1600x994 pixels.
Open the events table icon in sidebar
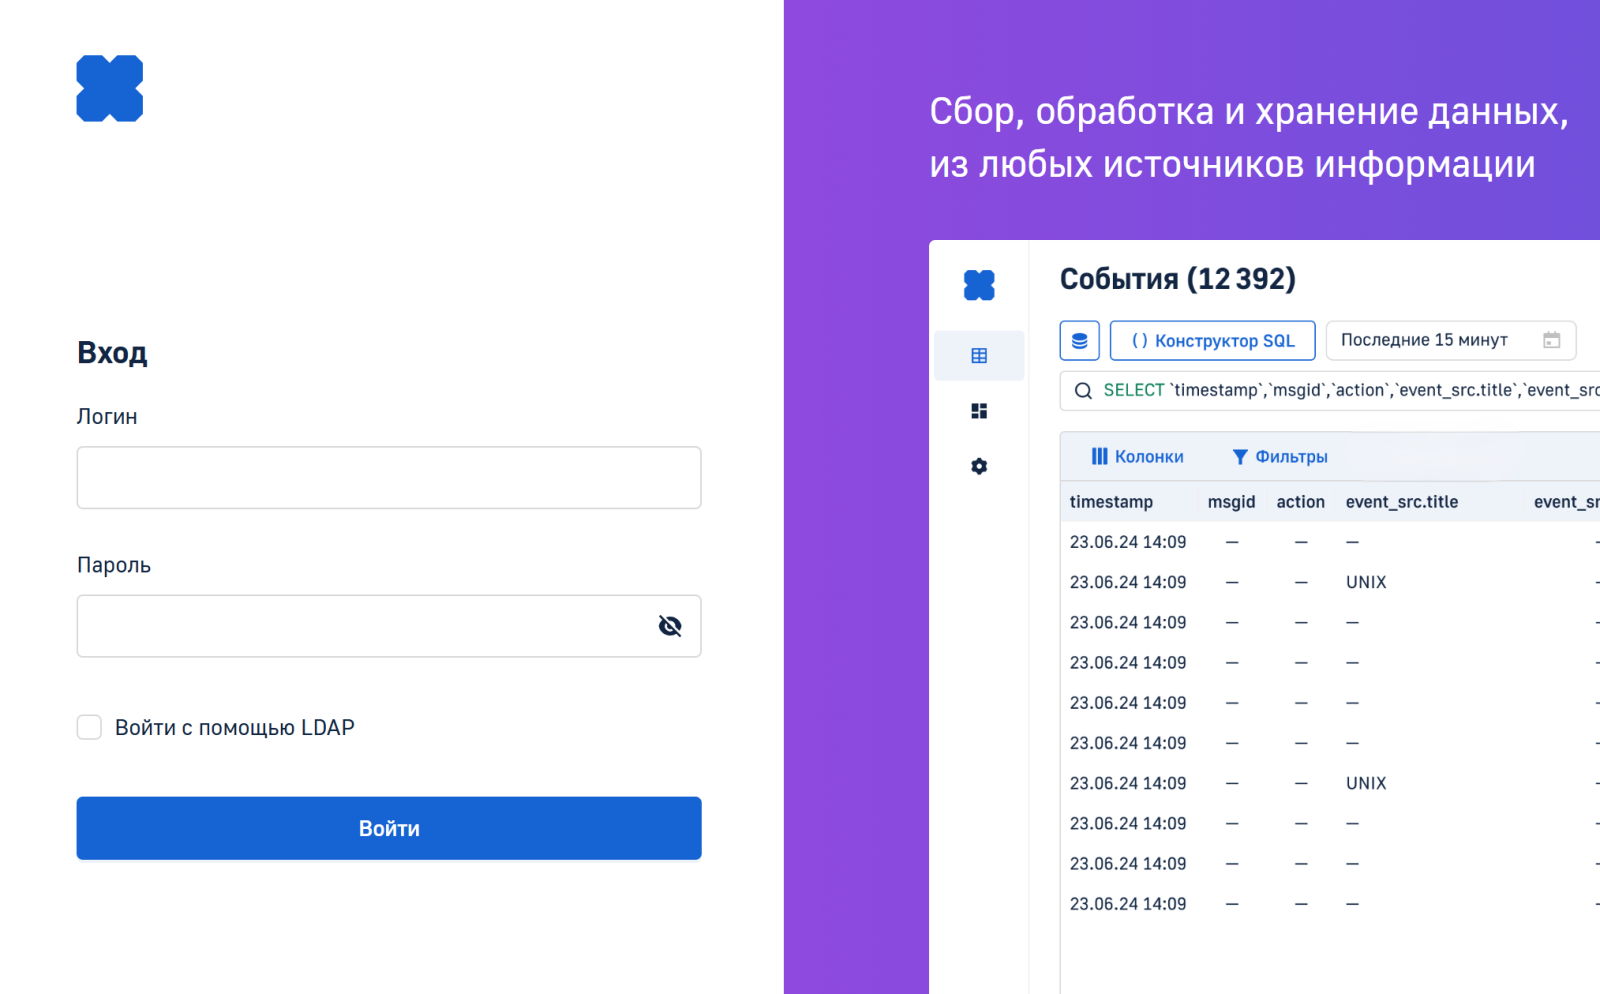(979, 356)
